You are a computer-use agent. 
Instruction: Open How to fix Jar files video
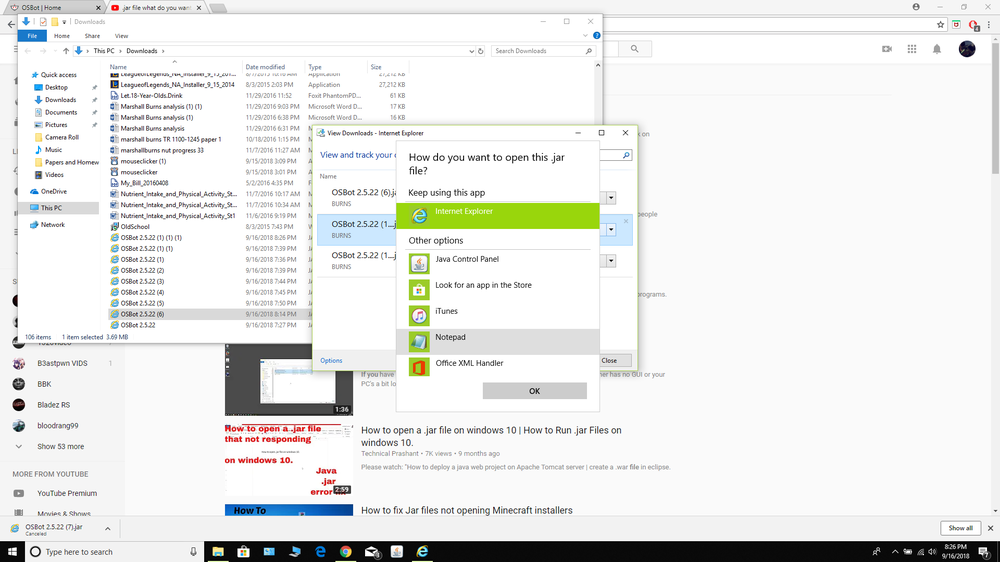467,510
